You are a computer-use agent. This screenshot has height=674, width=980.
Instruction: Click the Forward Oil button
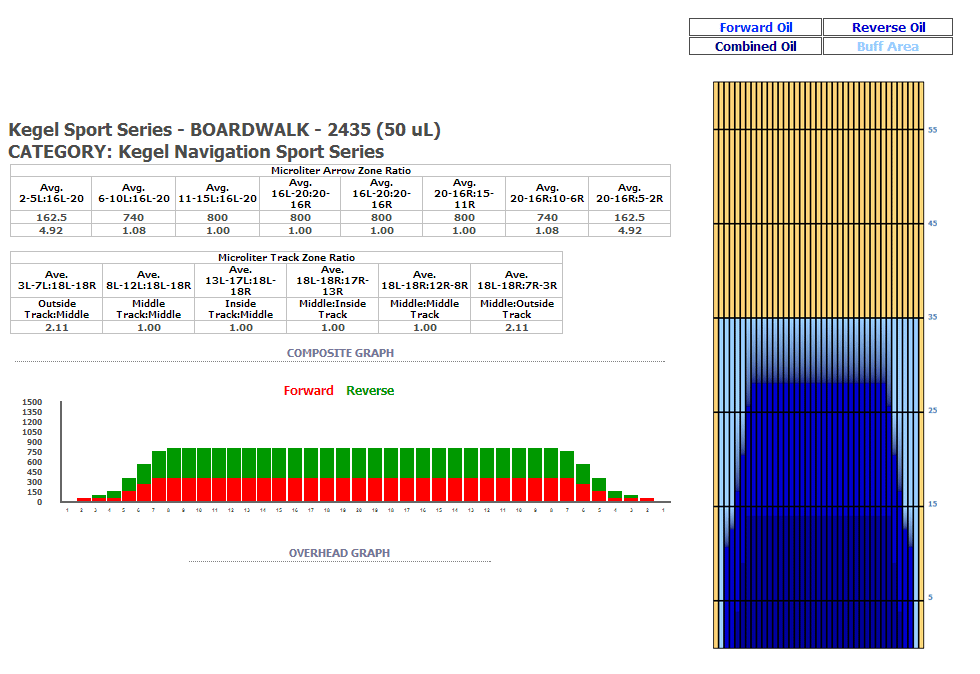click(755, 28)
